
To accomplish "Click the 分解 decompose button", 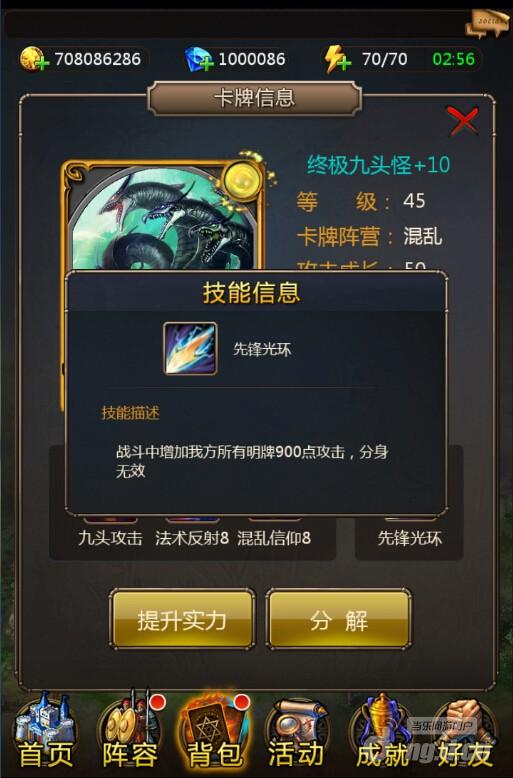I will pyautogui.click(x=339, y=619).
